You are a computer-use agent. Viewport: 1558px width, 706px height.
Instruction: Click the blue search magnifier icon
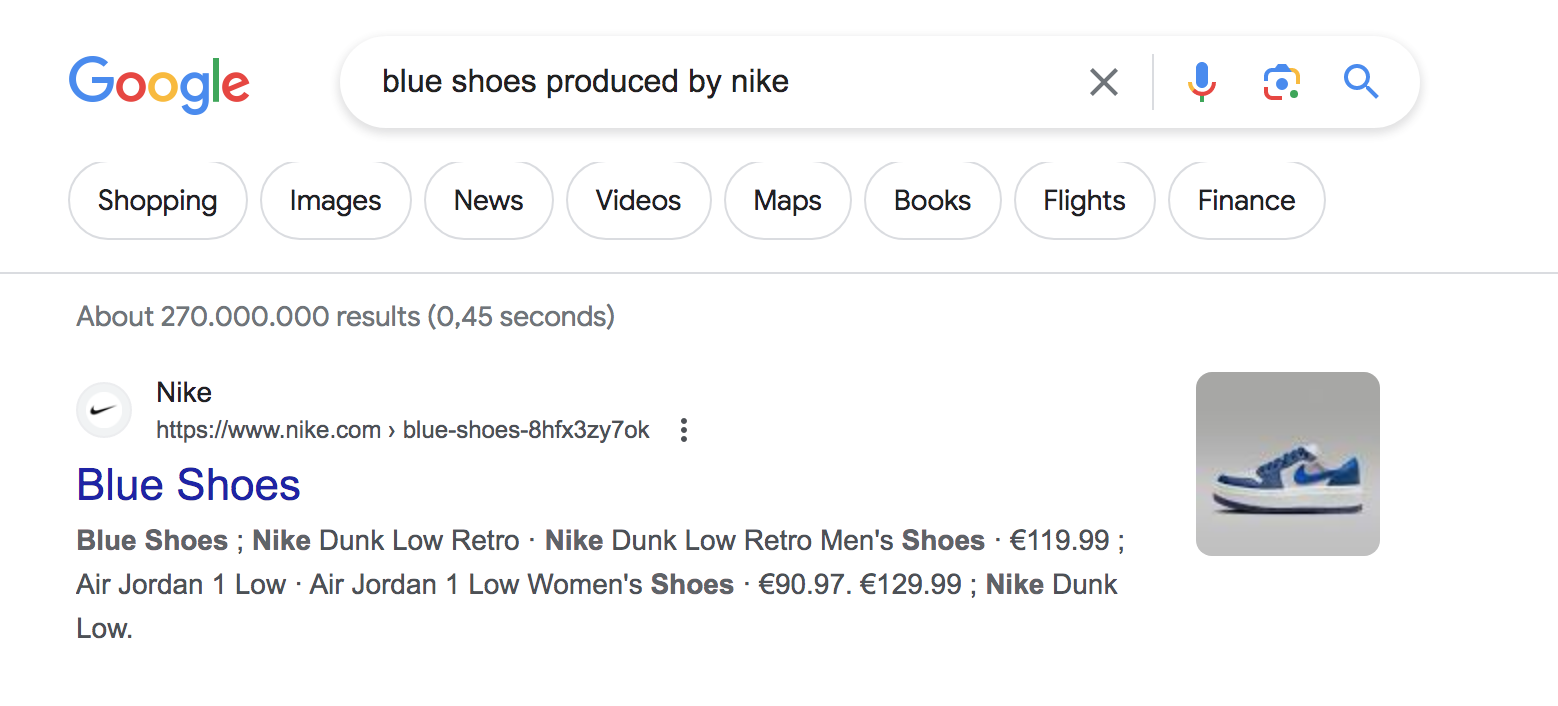(1361, 82)
